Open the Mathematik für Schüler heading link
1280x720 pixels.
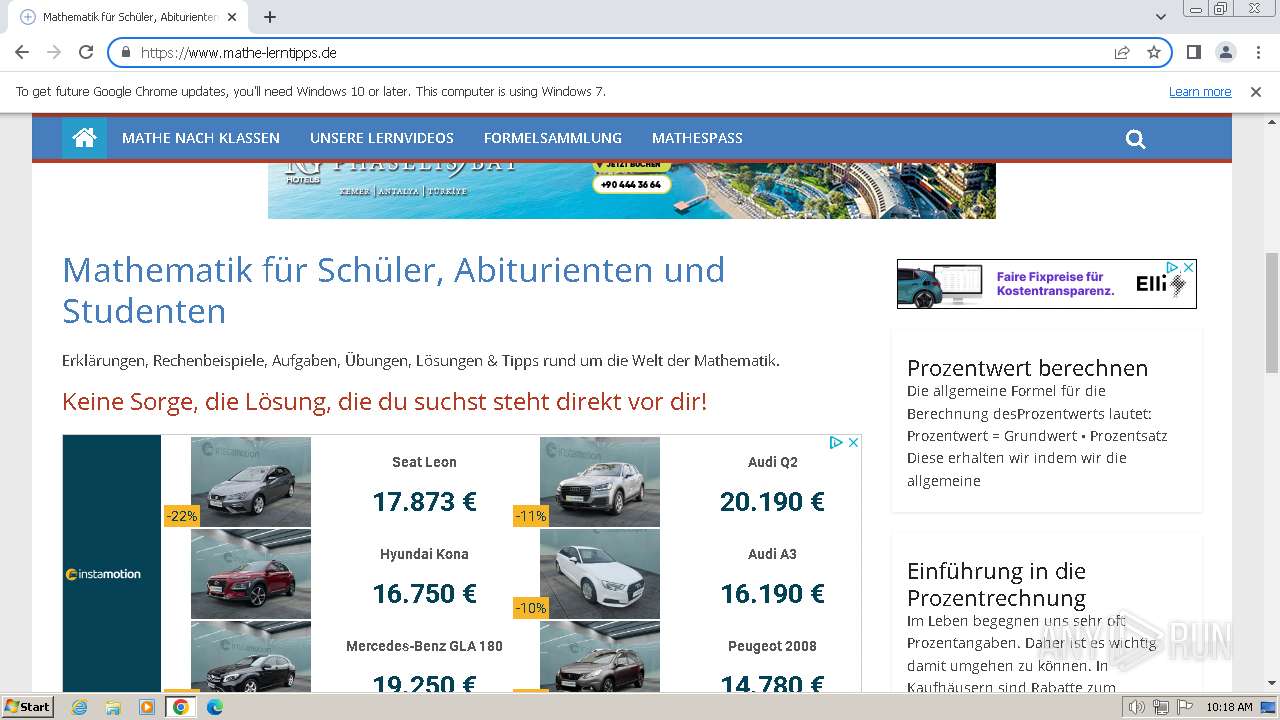pyautogui.click(x=393, y=290)
